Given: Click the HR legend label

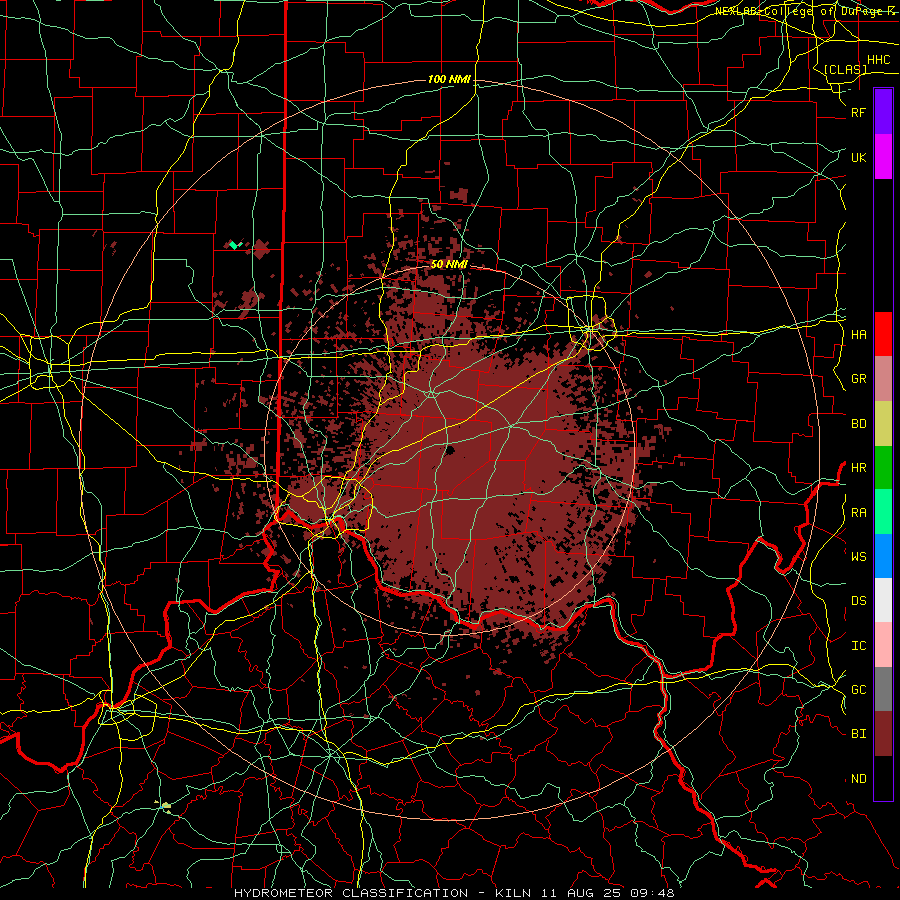Looking at the screenshot, I should 858,468.
